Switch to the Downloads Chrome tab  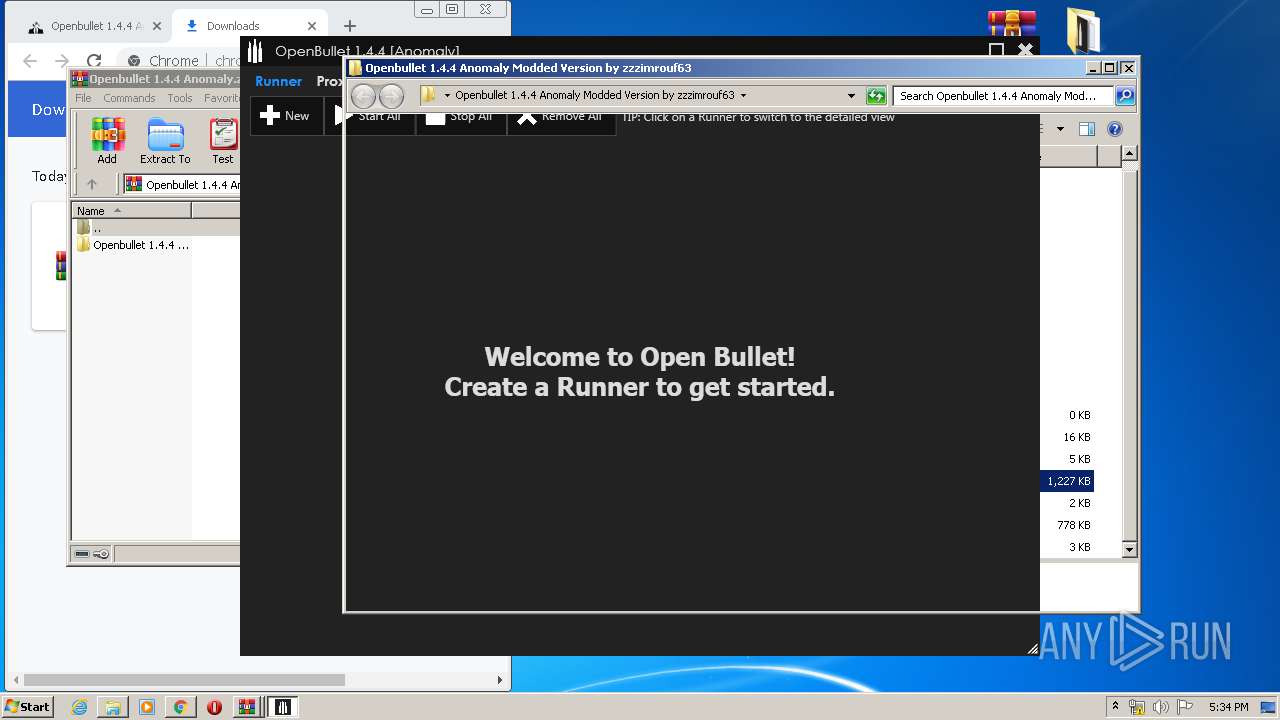pyautogui.click(x=250, y=27)
